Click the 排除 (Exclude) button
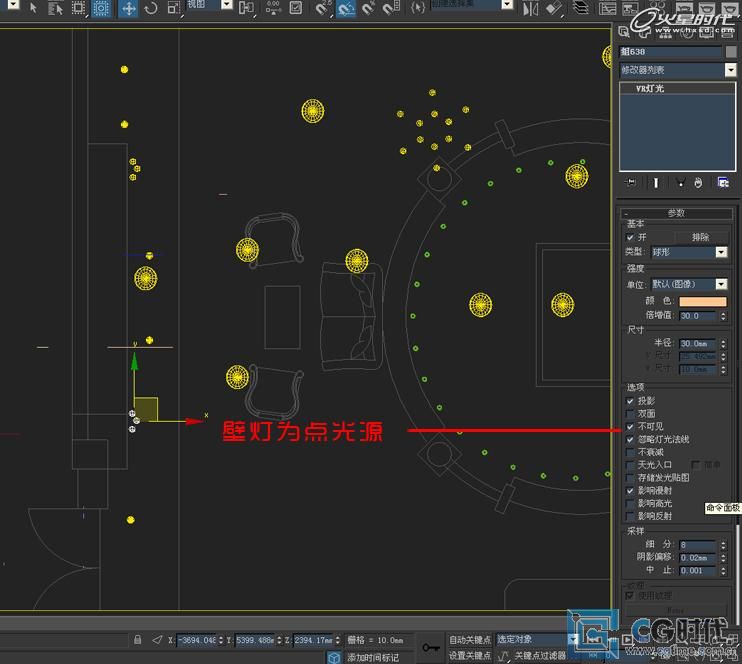Image resolution: width=742 pixels, height=664 pixels. coord(700,237)
